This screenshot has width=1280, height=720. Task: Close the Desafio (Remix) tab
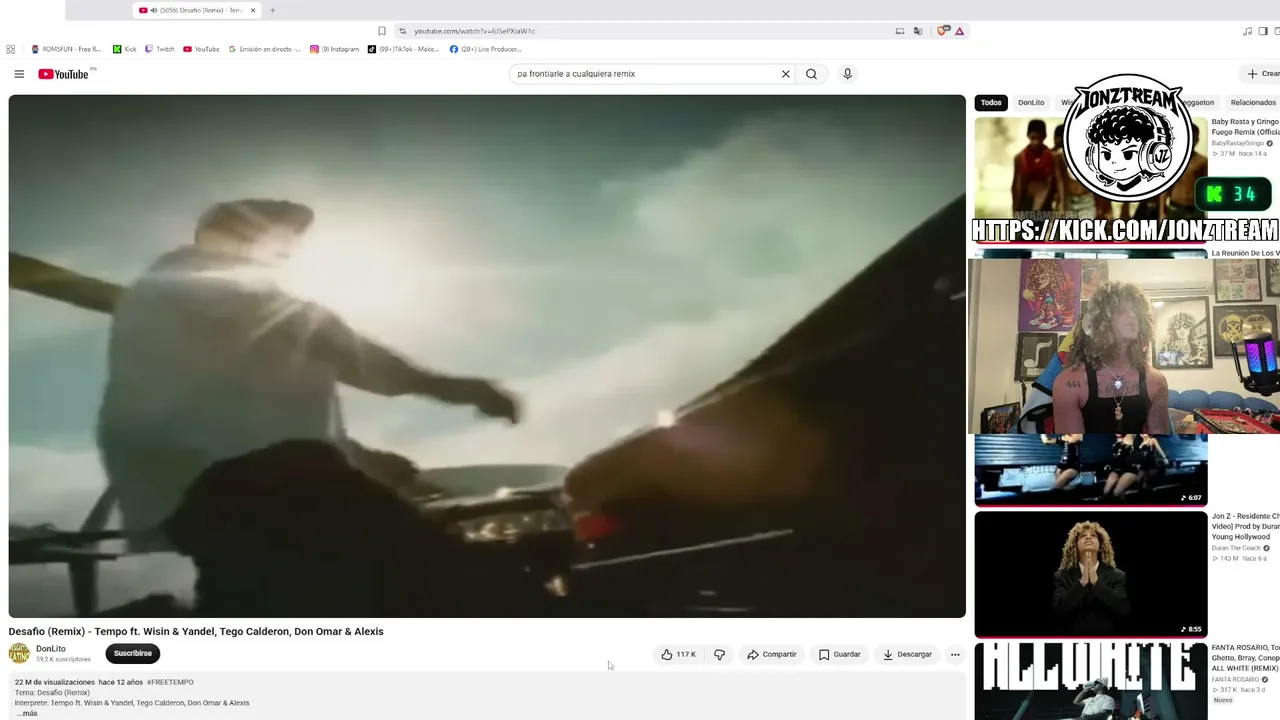(253, 10)
